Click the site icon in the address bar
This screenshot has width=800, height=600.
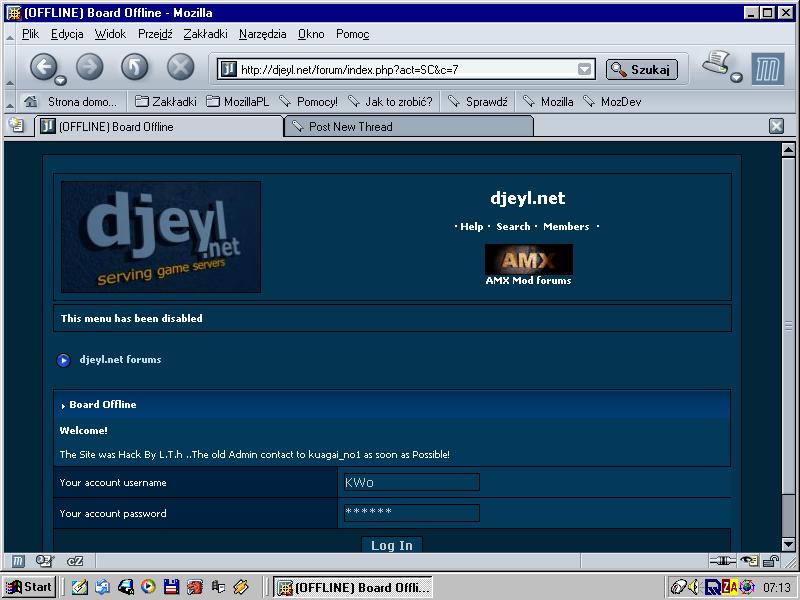click(x=229, y=69)
